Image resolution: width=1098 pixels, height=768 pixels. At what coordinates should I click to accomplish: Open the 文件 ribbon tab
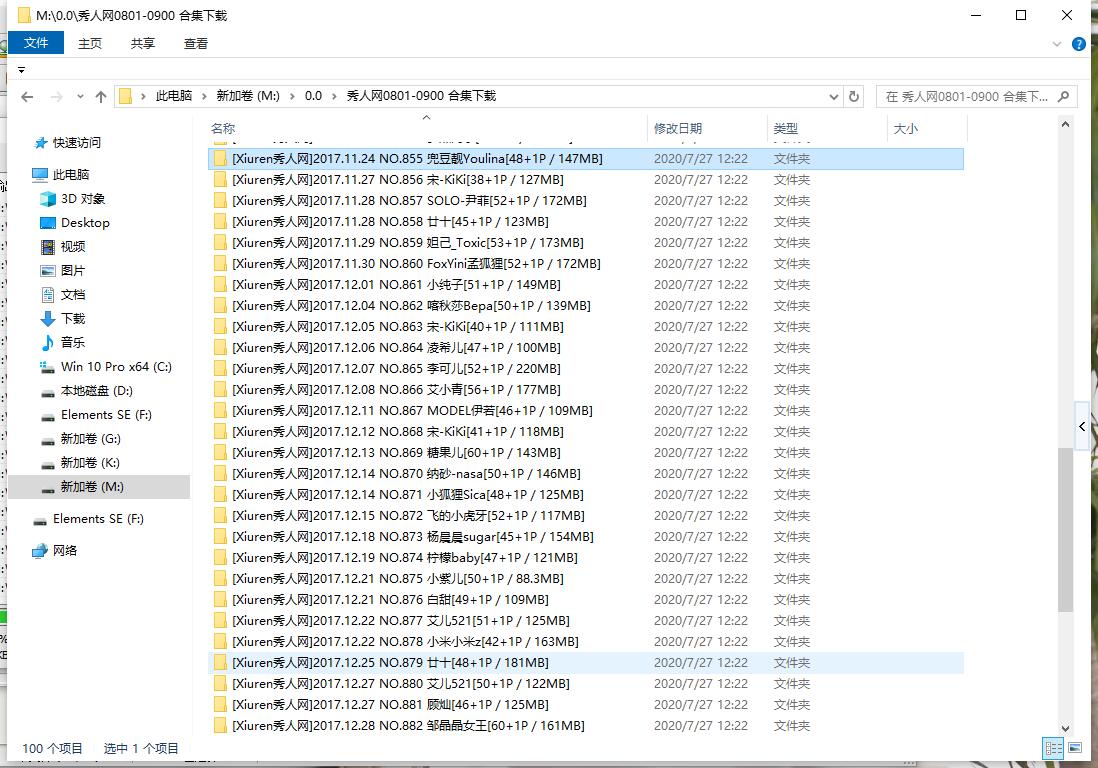[x=36, y=43]
